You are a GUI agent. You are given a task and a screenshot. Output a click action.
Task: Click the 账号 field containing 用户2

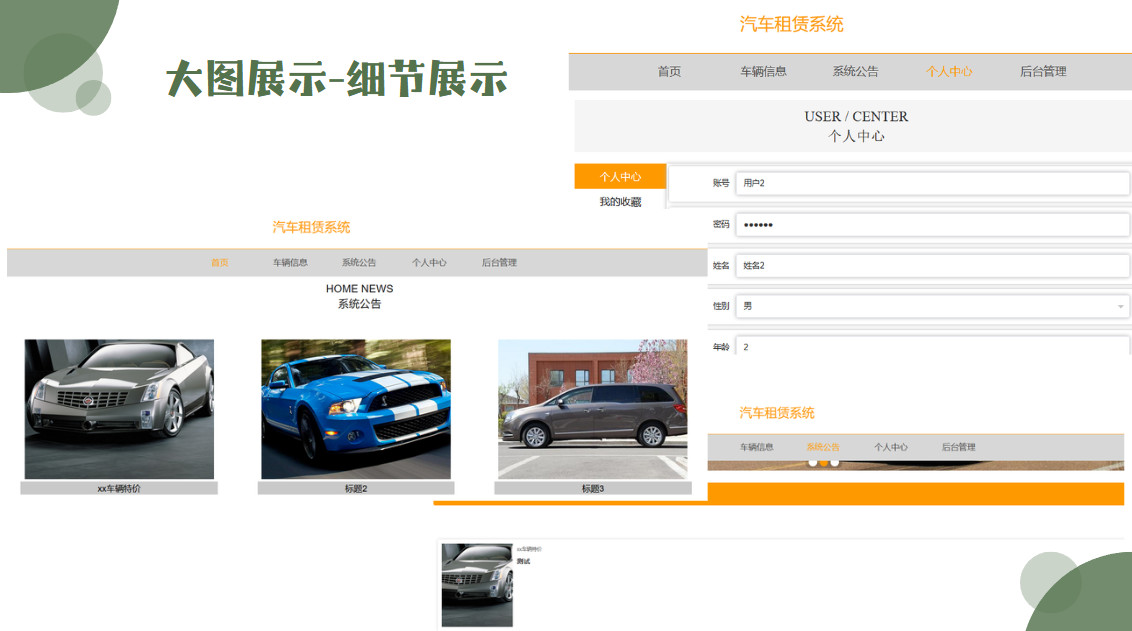point(932,183)
